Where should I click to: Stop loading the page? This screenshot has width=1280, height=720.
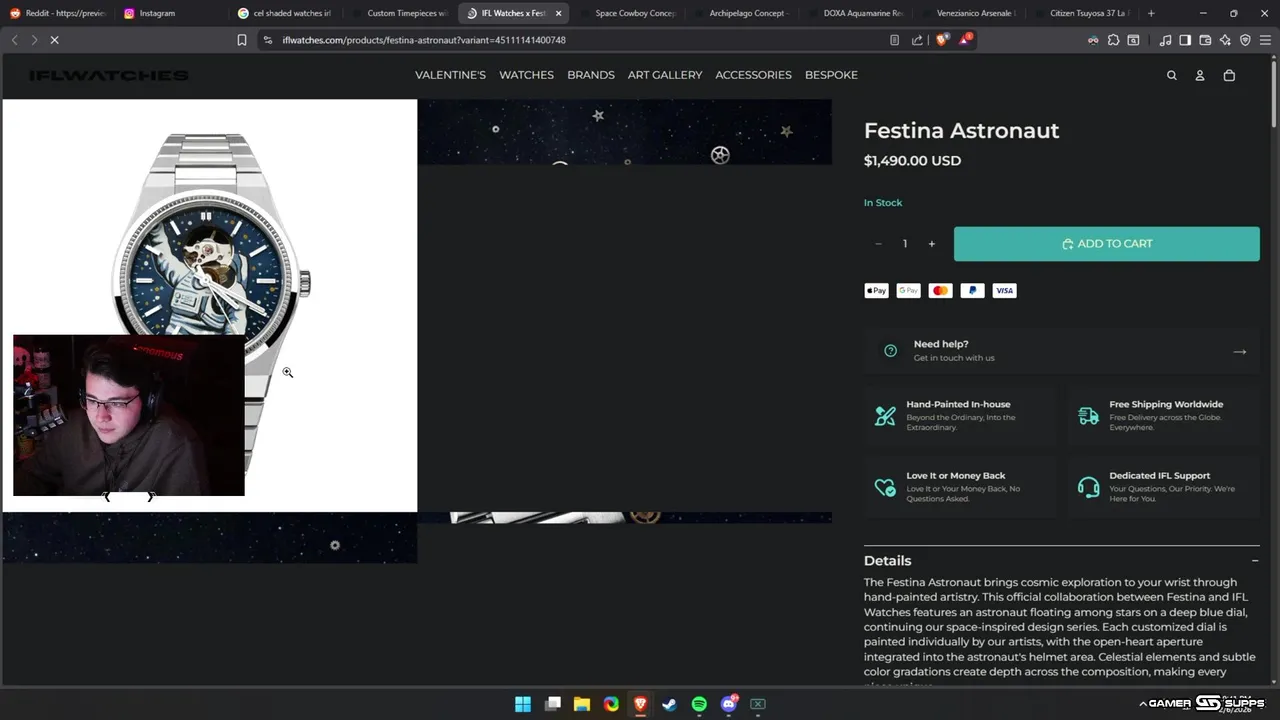[x=54, y=40]
